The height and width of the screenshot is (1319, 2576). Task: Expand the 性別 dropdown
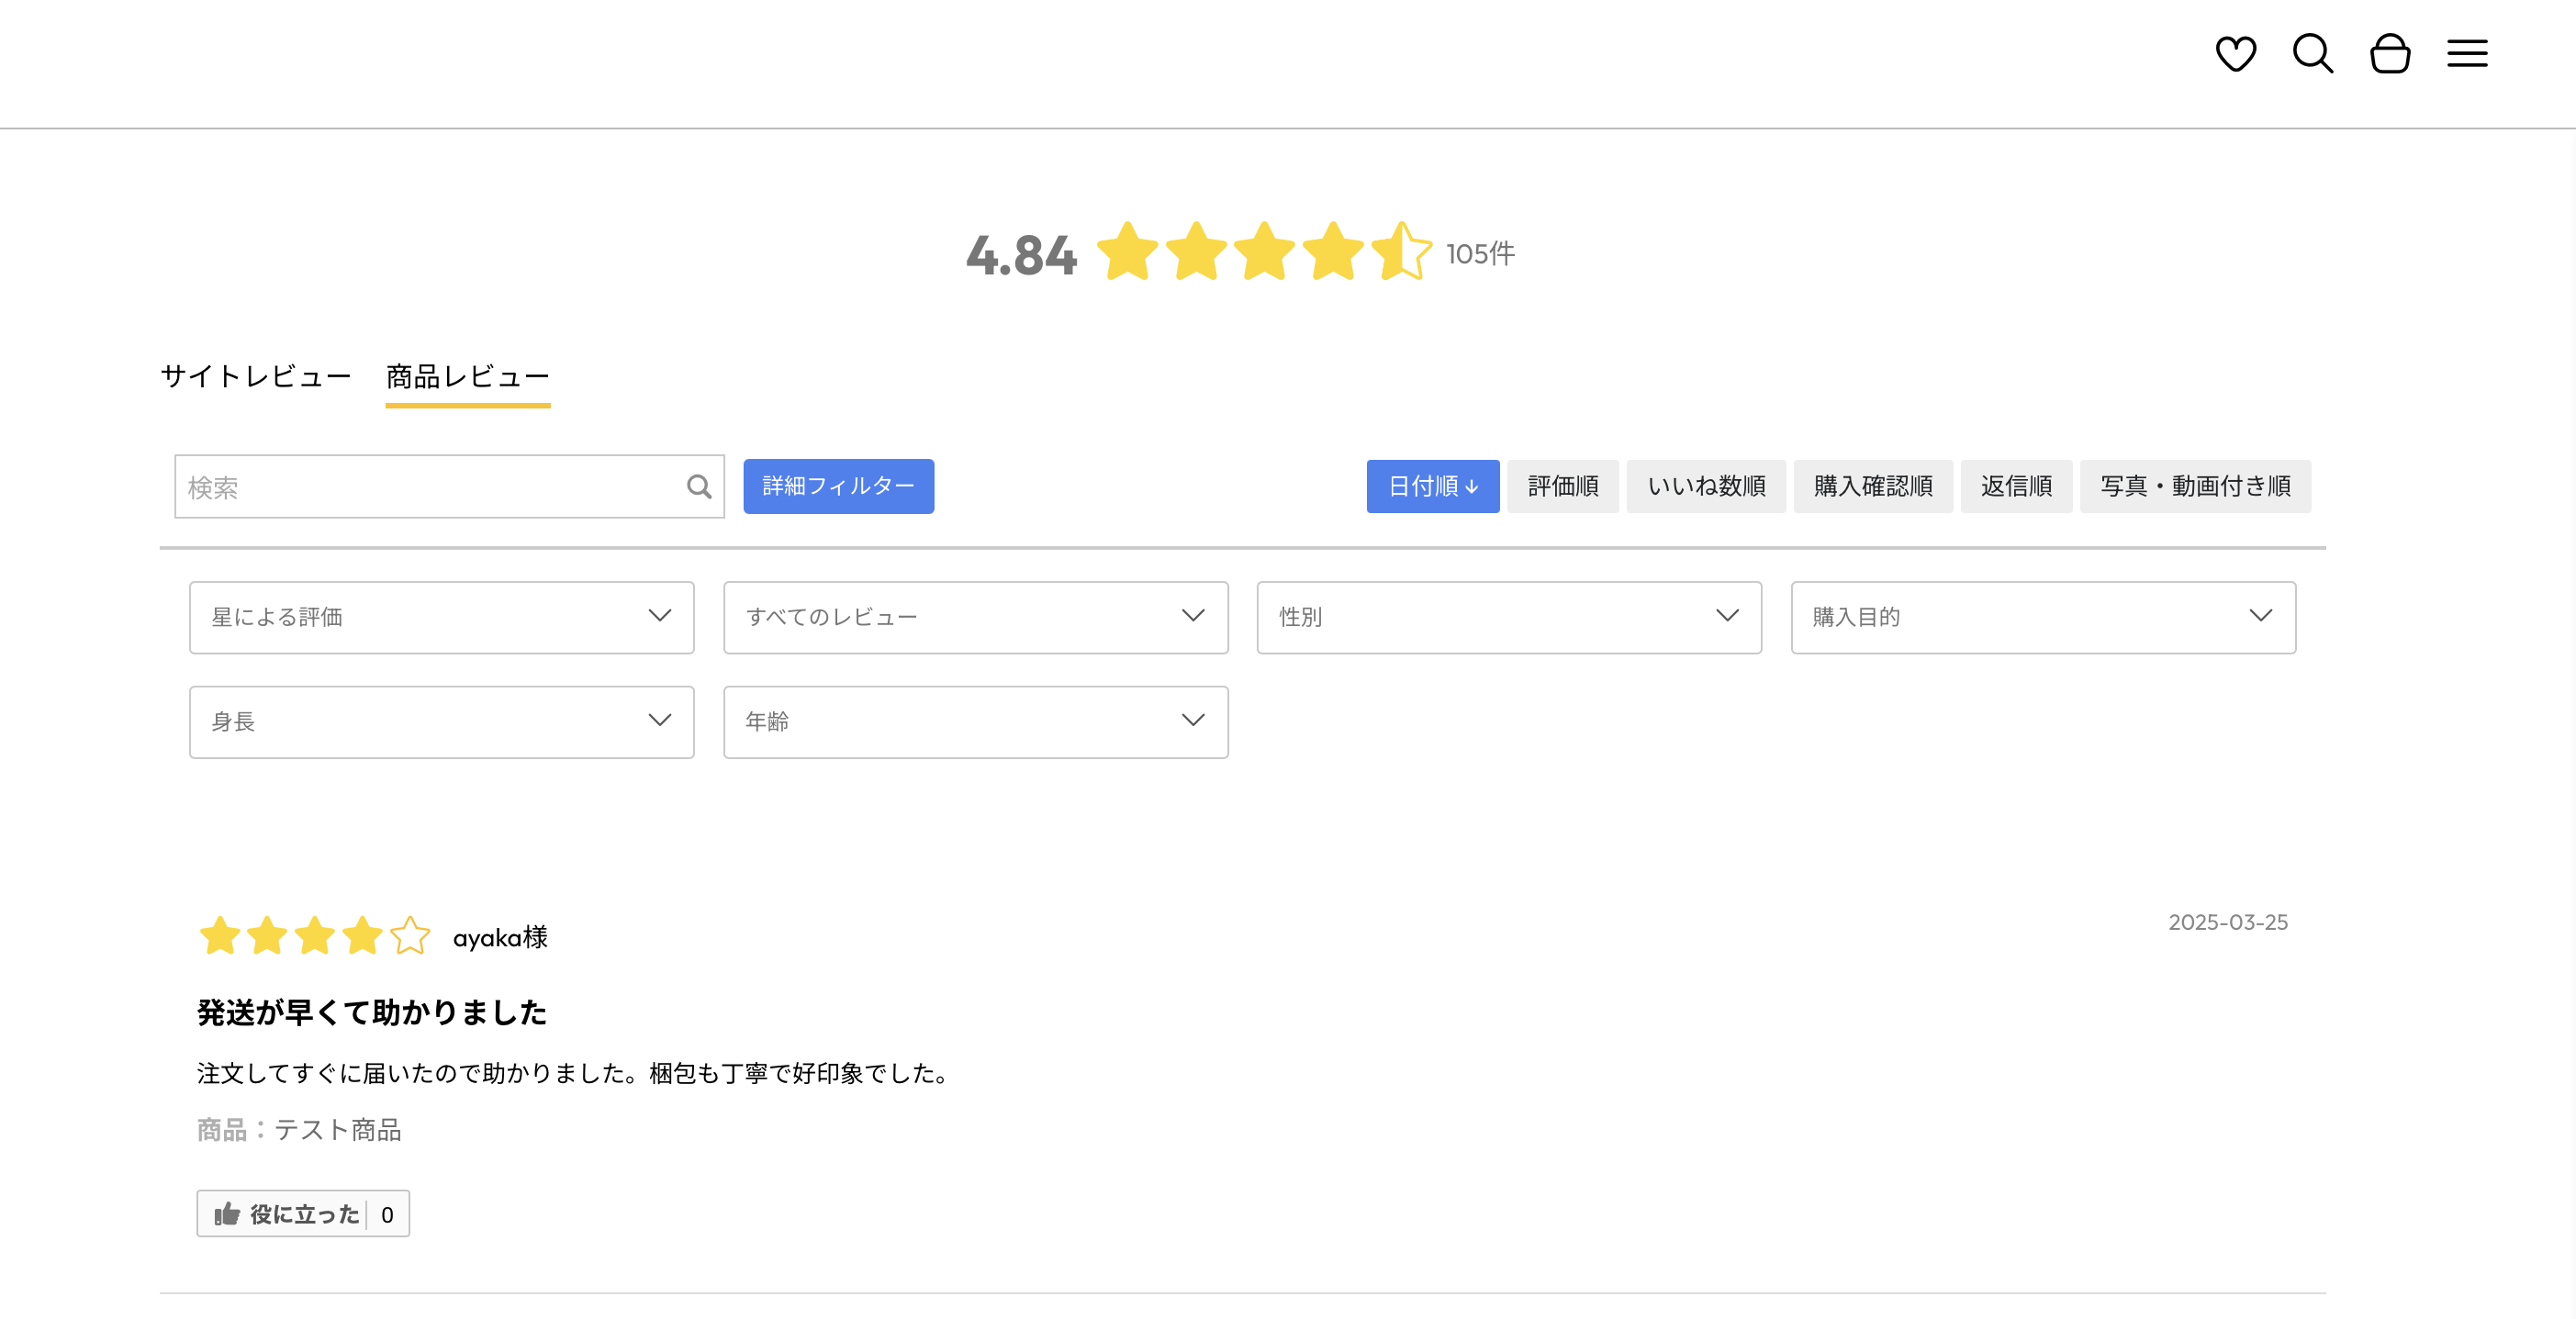[1508, 617]
